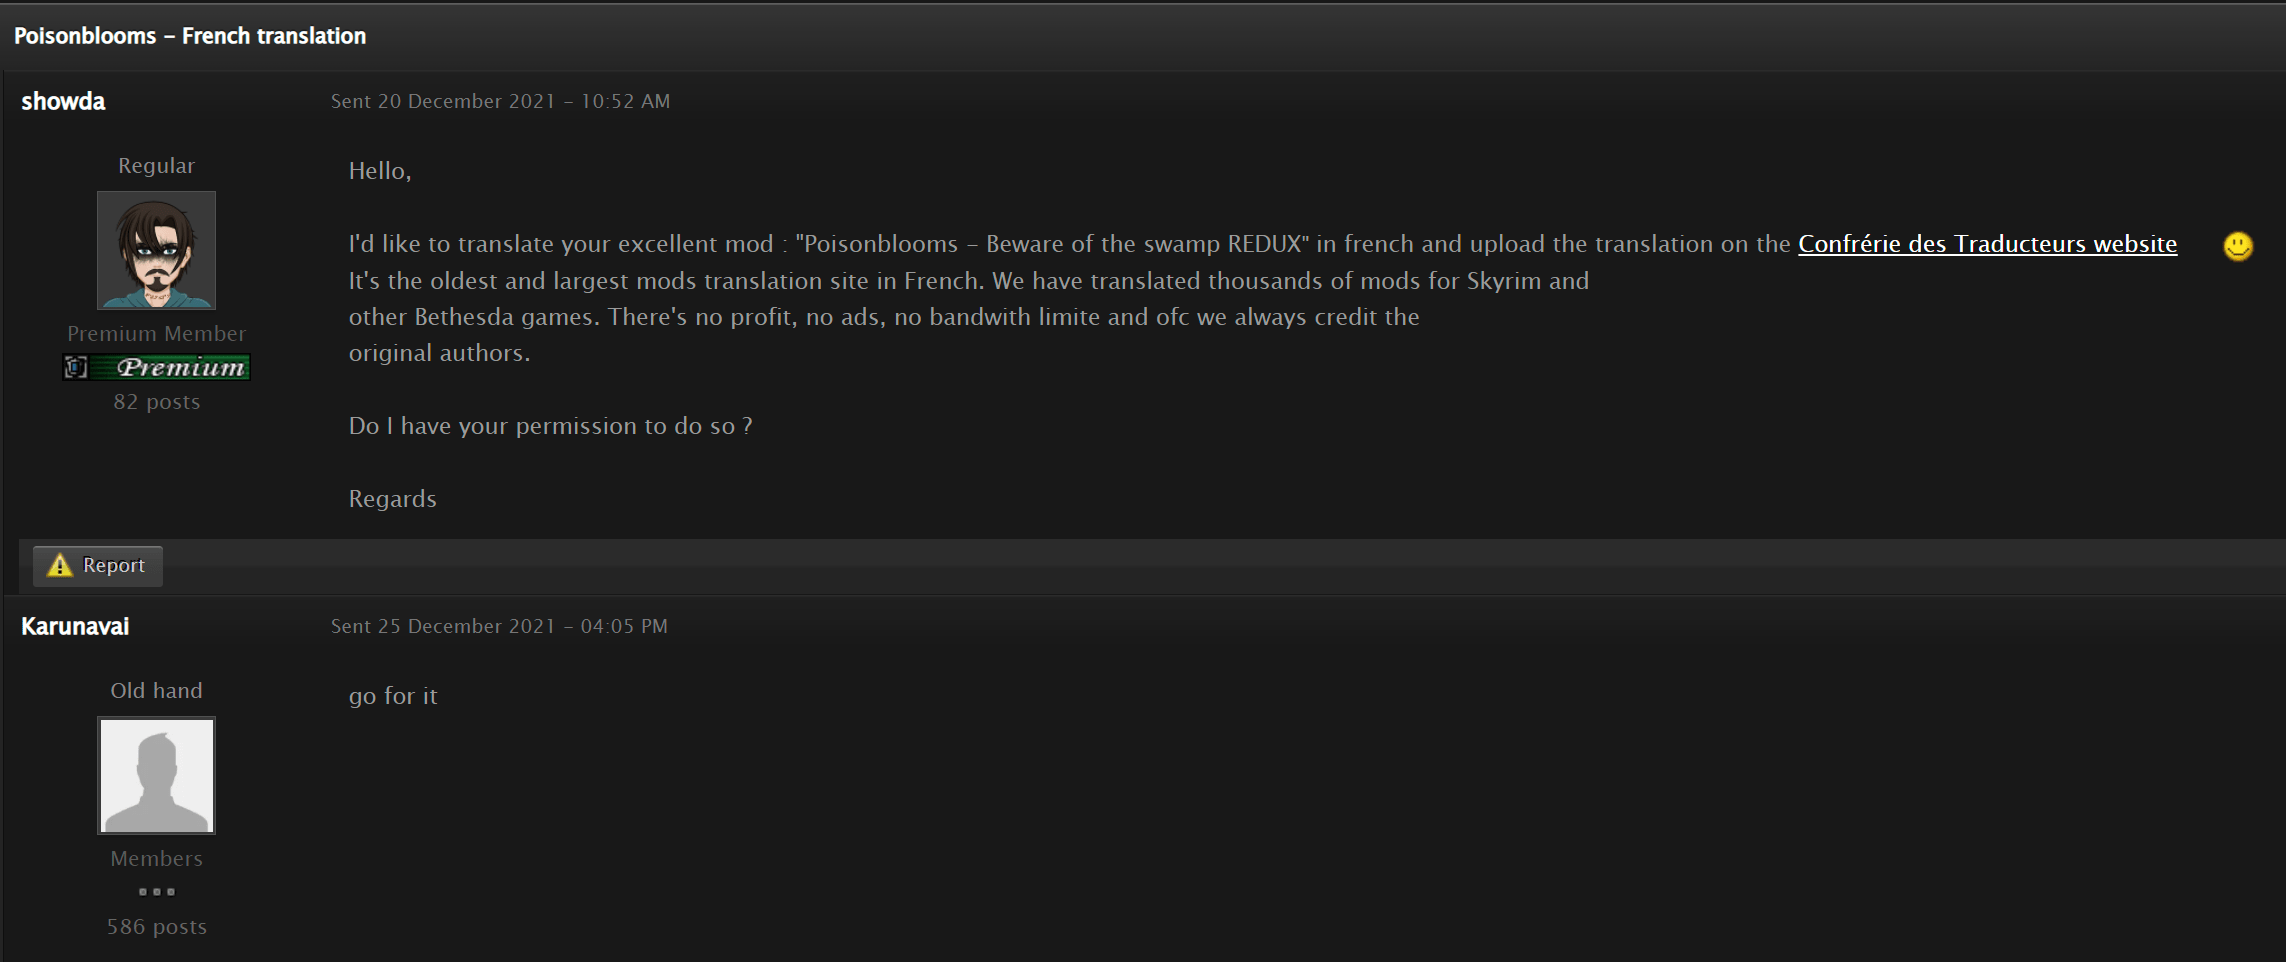Click the three rank dots under Members

coord(156,891)
